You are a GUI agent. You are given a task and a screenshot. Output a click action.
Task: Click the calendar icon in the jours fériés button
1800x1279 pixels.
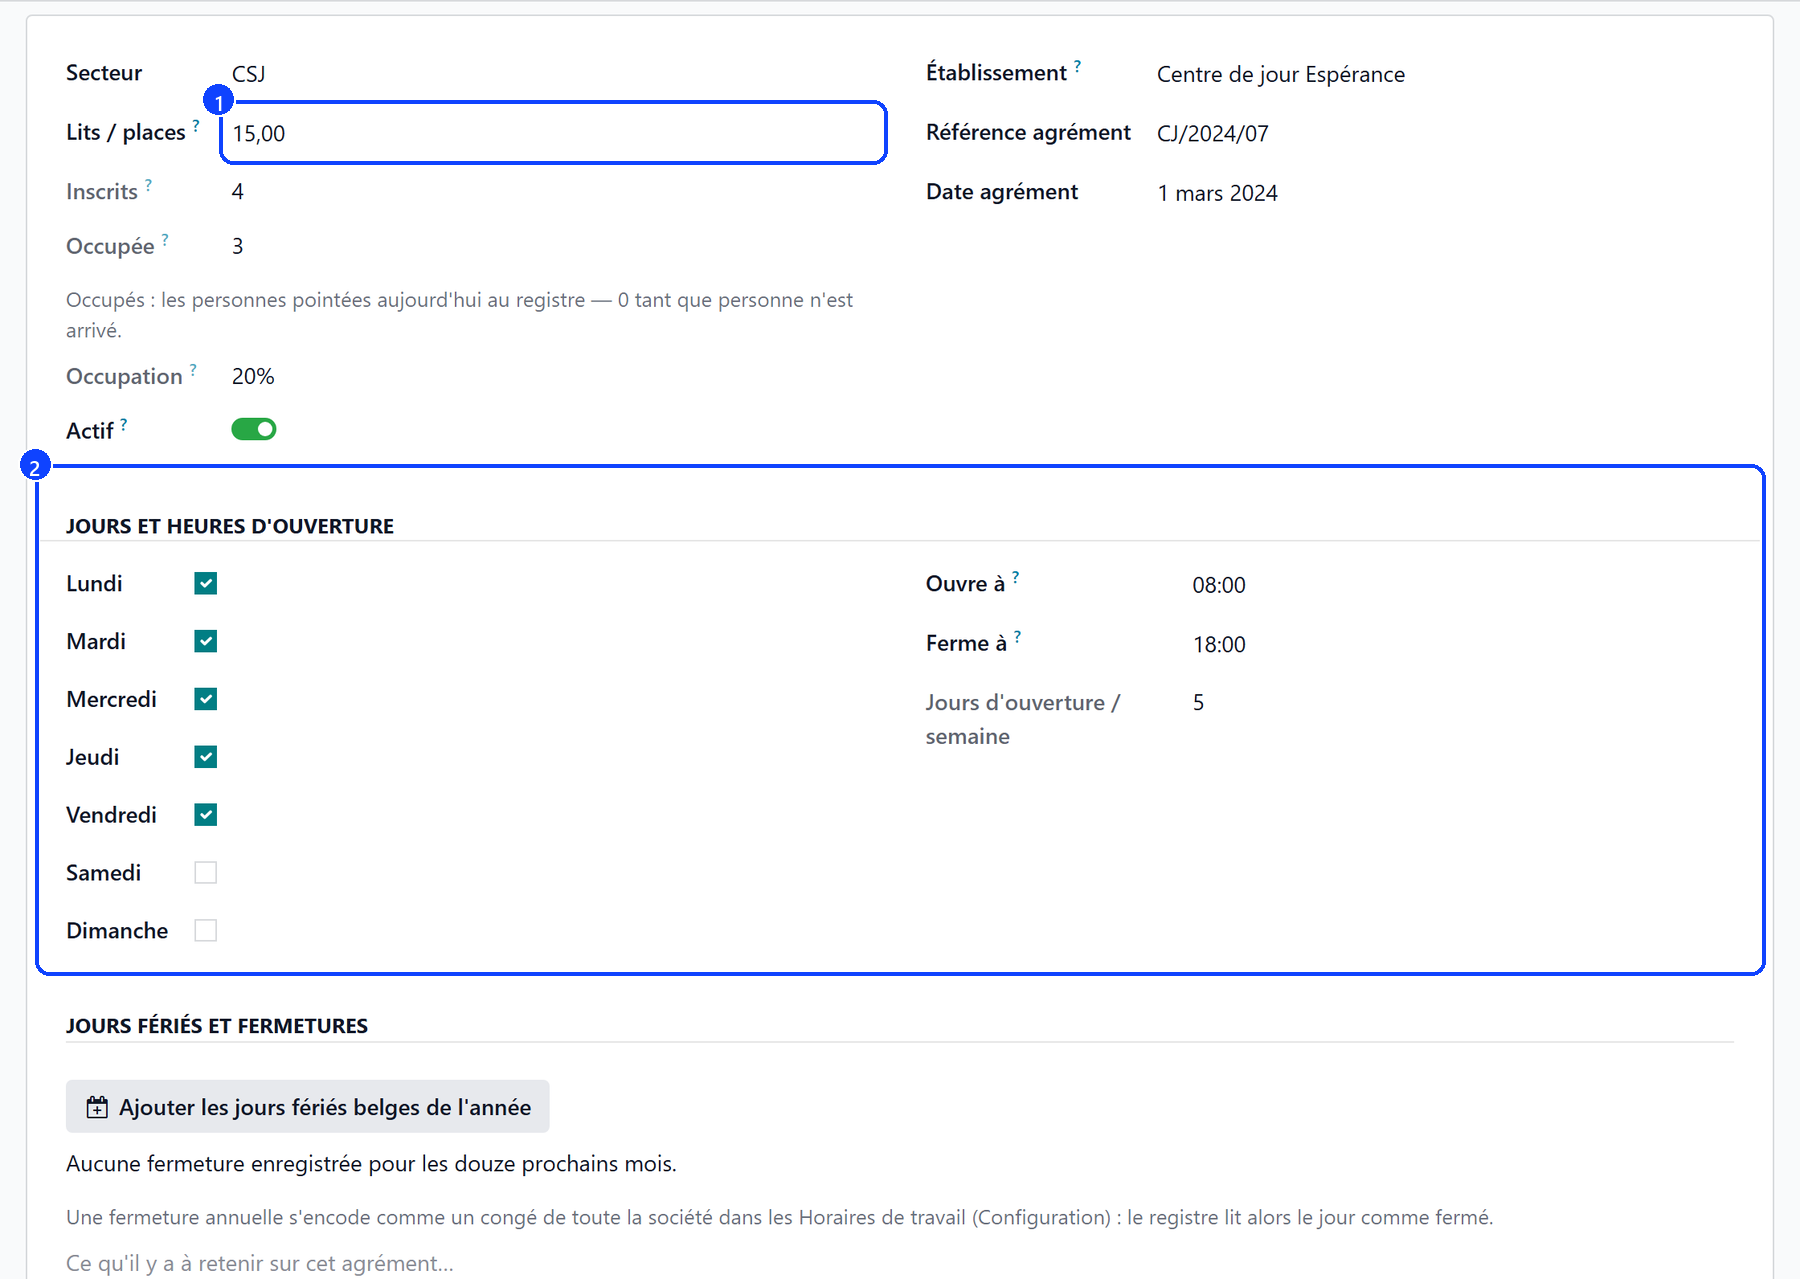pos(97,1107)
